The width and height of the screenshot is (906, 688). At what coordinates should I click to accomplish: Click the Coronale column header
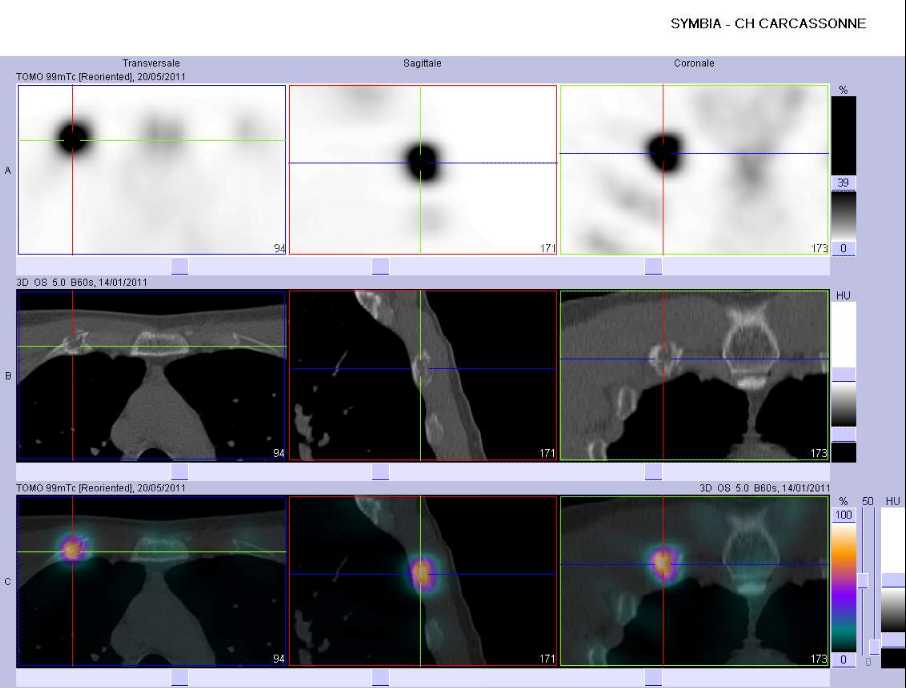[694, 63]
